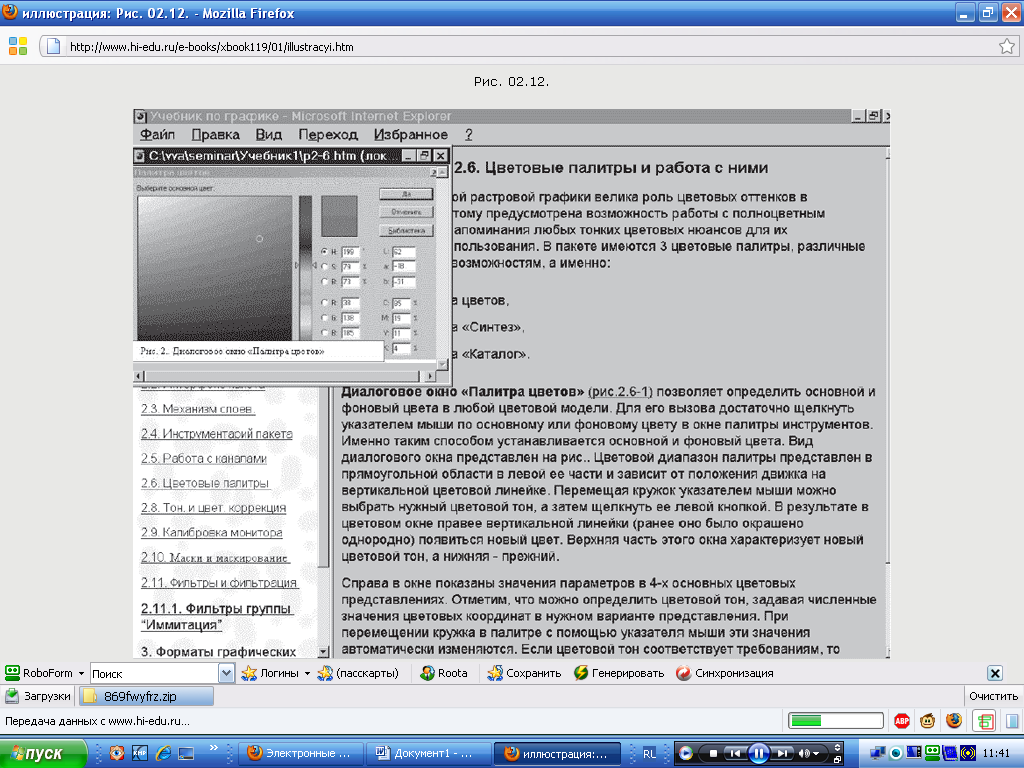The height and width of the screenshot is (768, 1024).
Task: Launch the eye icon in Quick Launch
Action: (x=117, y=753)
